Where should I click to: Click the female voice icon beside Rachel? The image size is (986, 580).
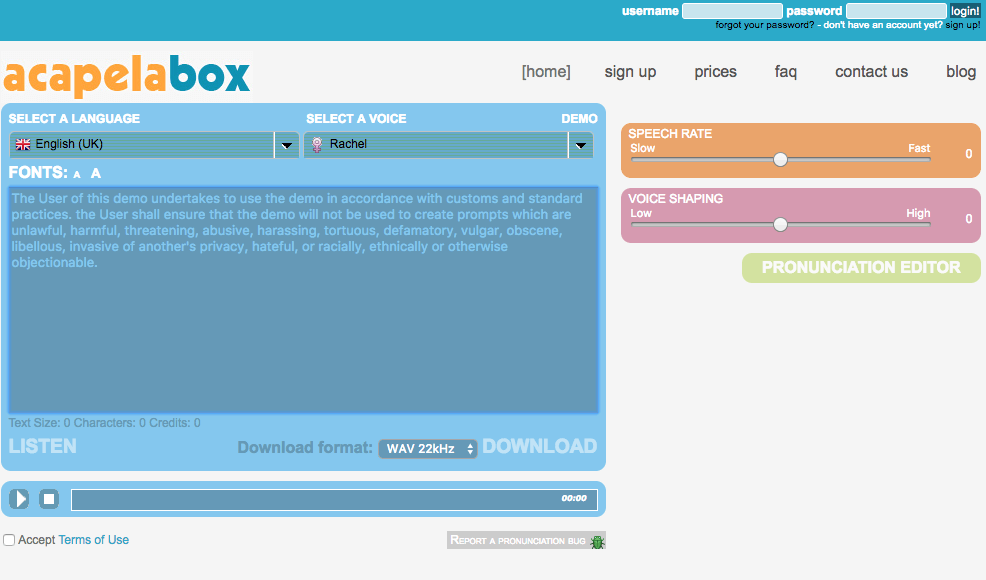[318, 144]
